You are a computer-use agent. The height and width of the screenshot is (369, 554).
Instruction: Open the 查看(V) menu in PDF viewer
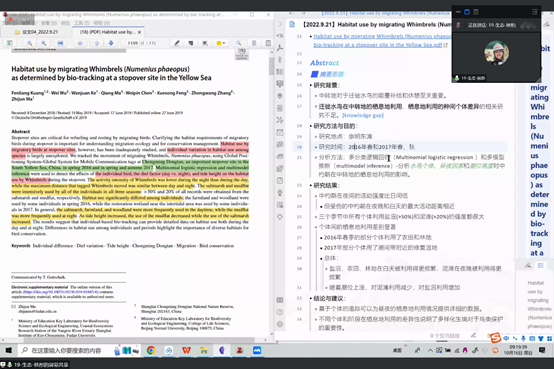pos(49,23)
